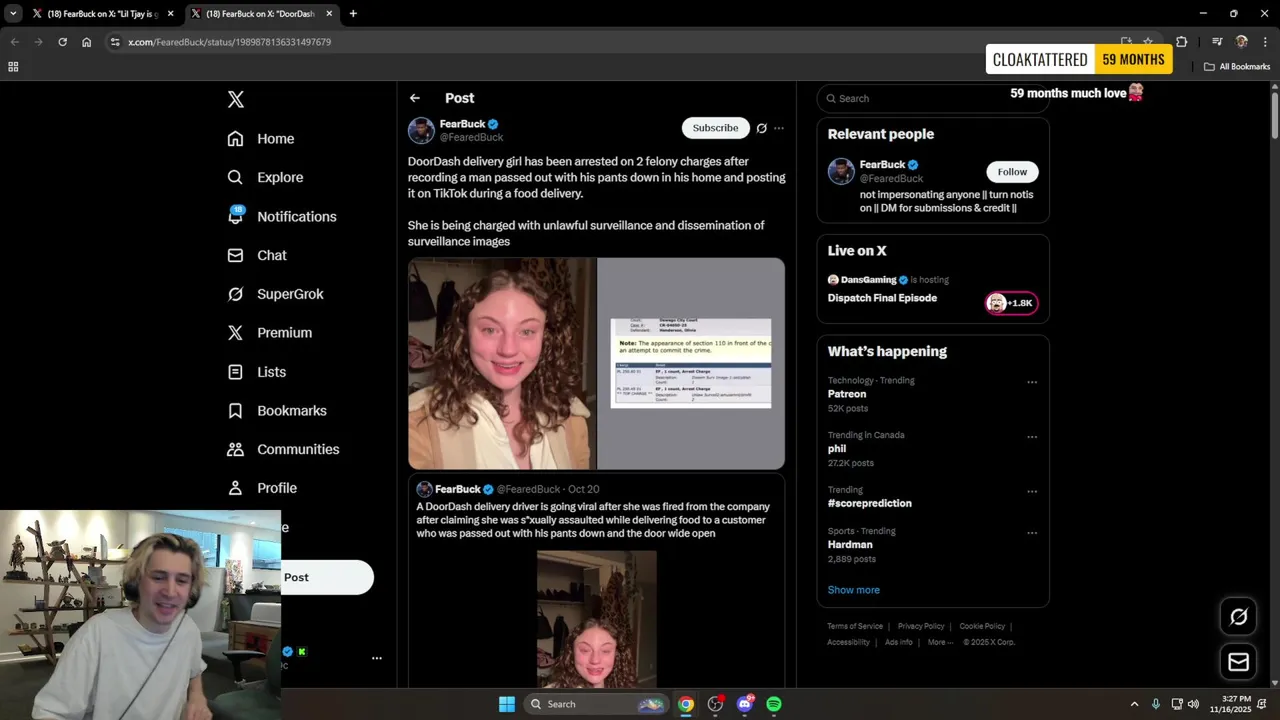Image resolution: width=1280 pixels, height=720 pixels.
Task: Open more options for Patreon trend
Action: 1032,382
